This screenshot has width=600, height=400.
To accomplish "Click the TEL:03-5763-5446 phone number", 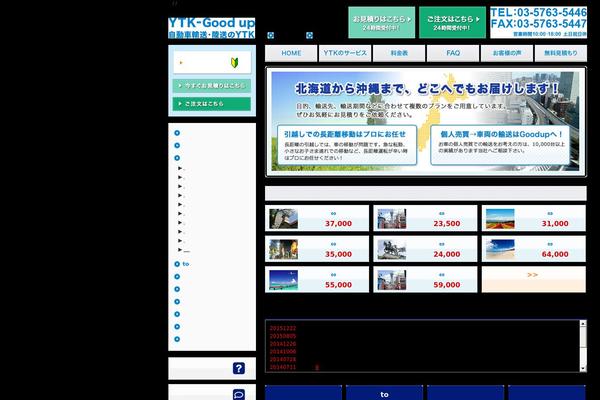I will coord(538,13).
